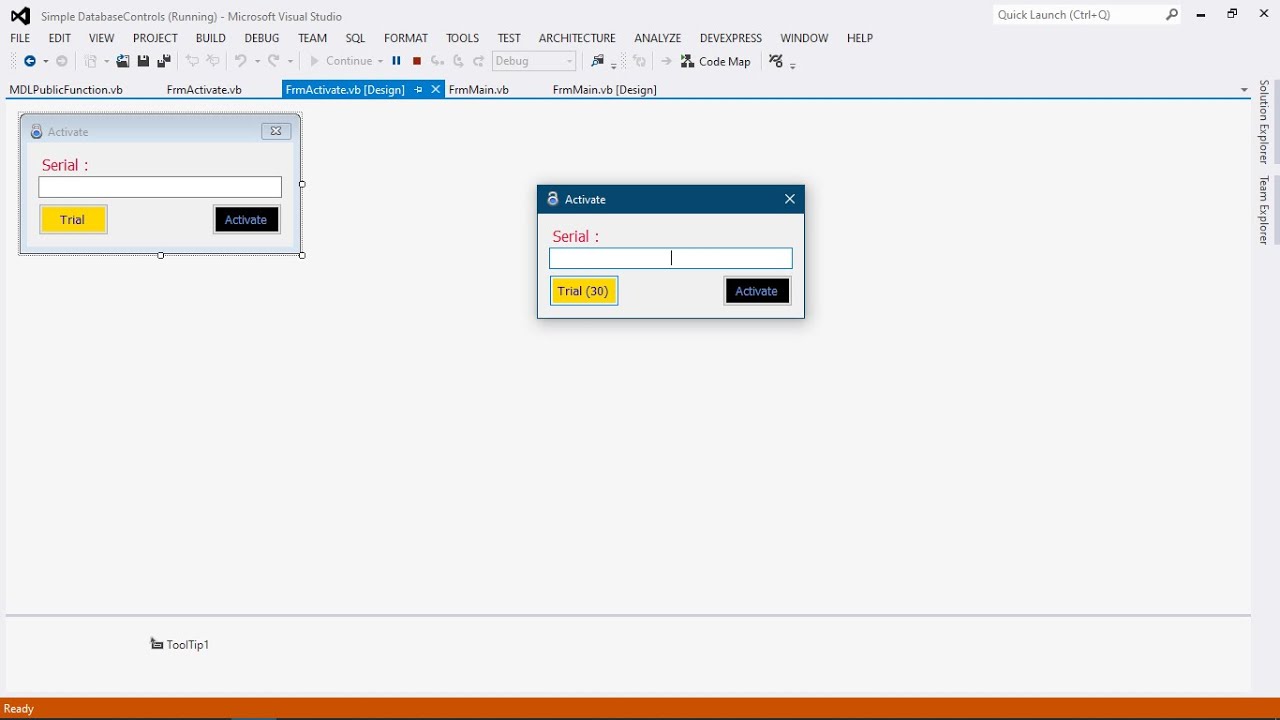
Task: Select the ToolTip1 component in the tray
Action: pos(180,645)
